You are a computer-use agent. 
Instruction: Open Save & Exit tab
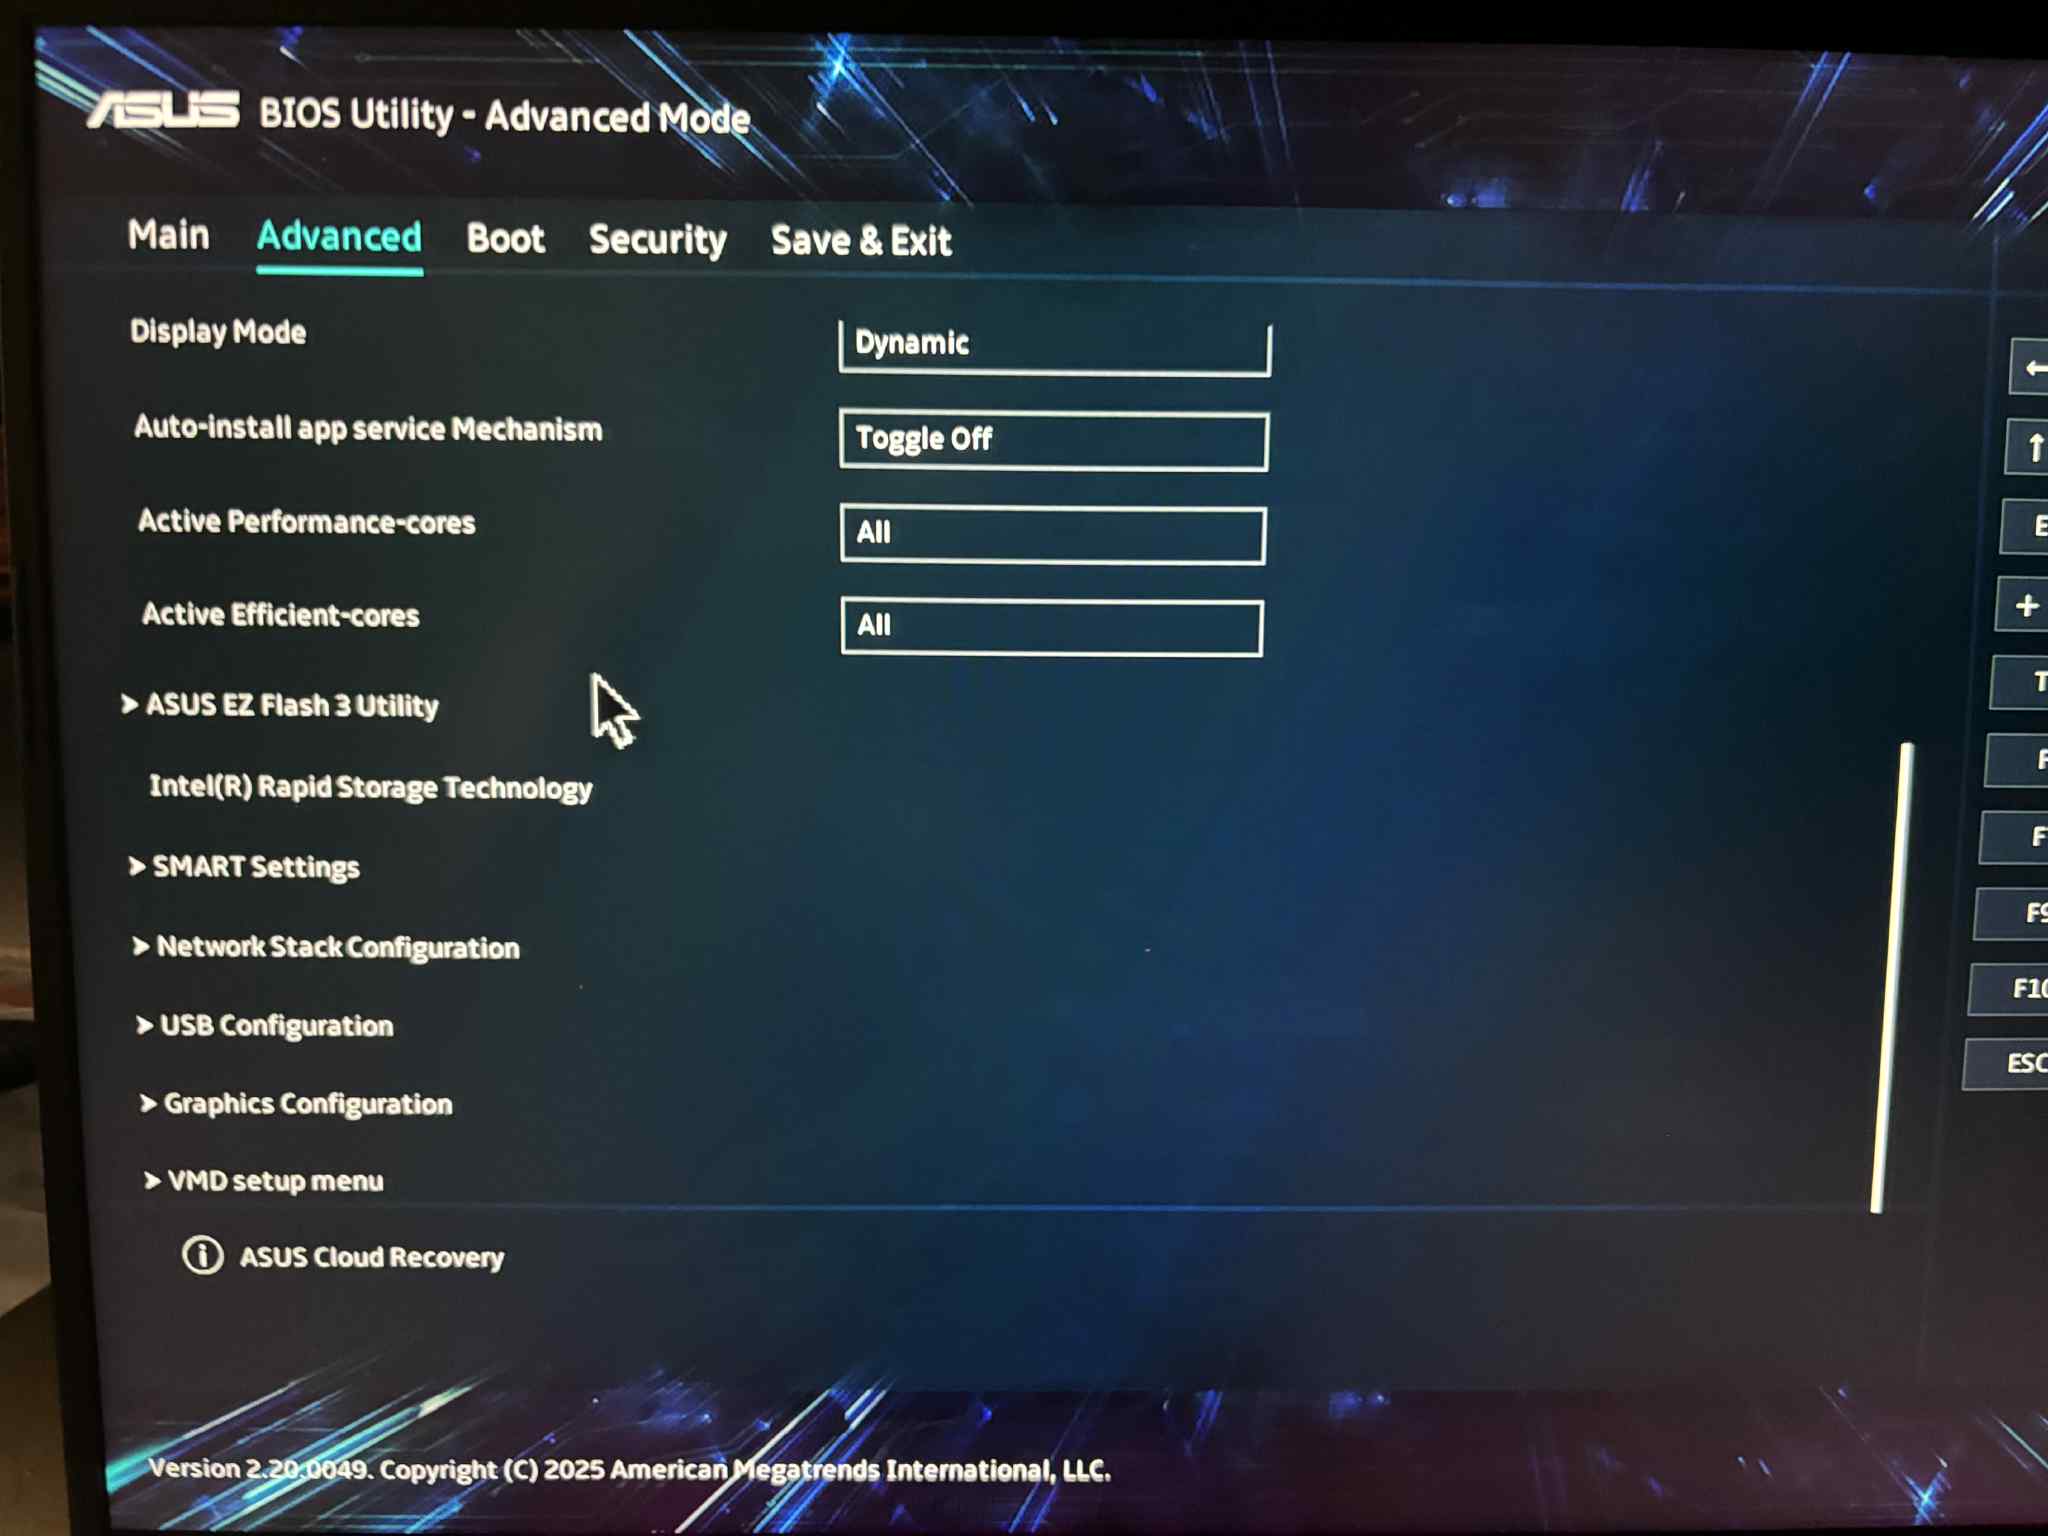click(x=861, y=241)
